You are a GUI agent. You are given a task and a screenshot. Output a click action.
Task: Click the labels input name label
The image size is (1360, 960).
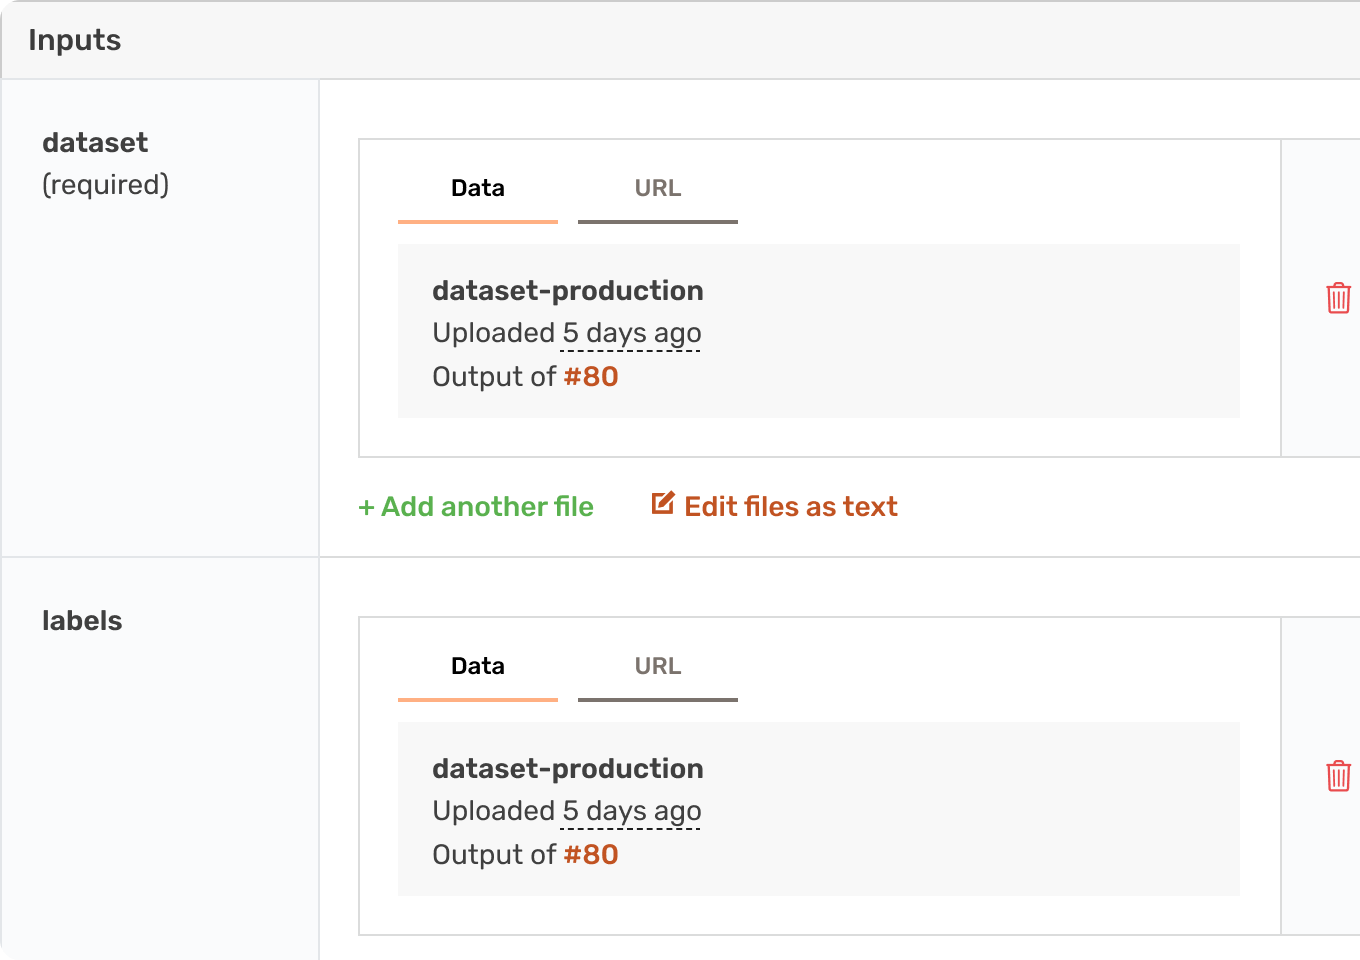point(82,621)
